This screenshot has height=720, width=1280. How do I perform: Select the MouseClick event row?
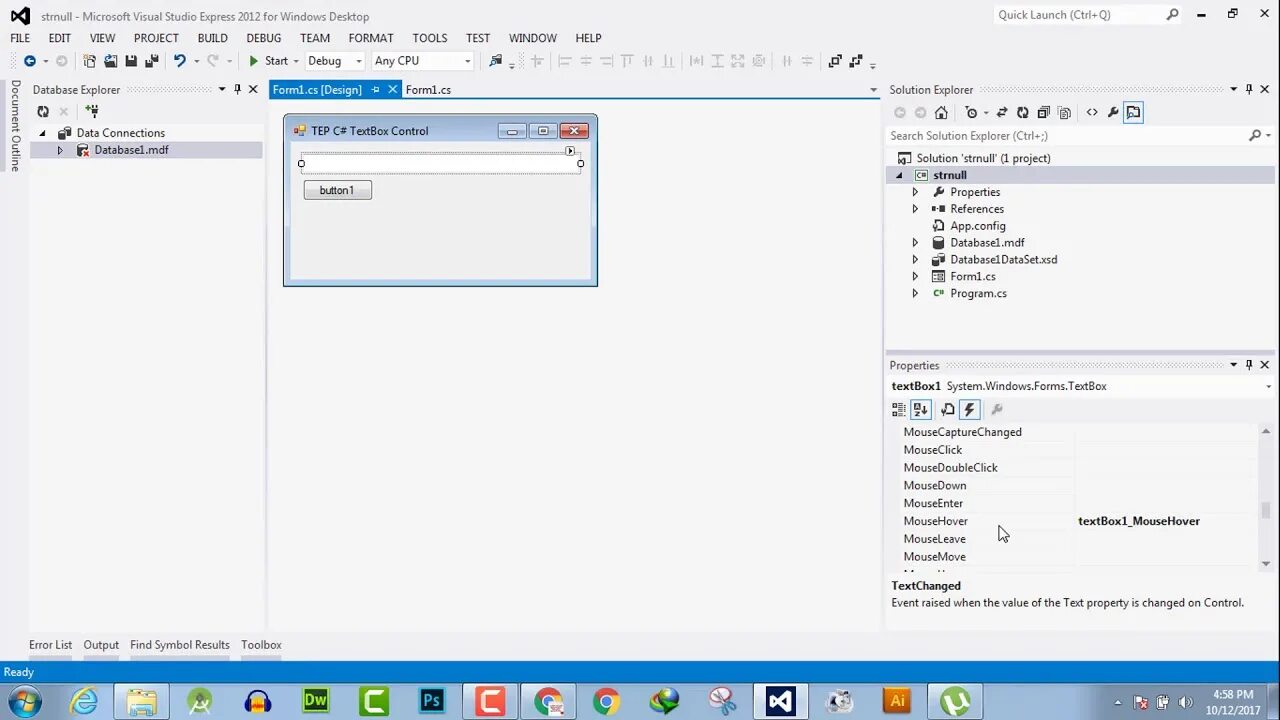1080,450
